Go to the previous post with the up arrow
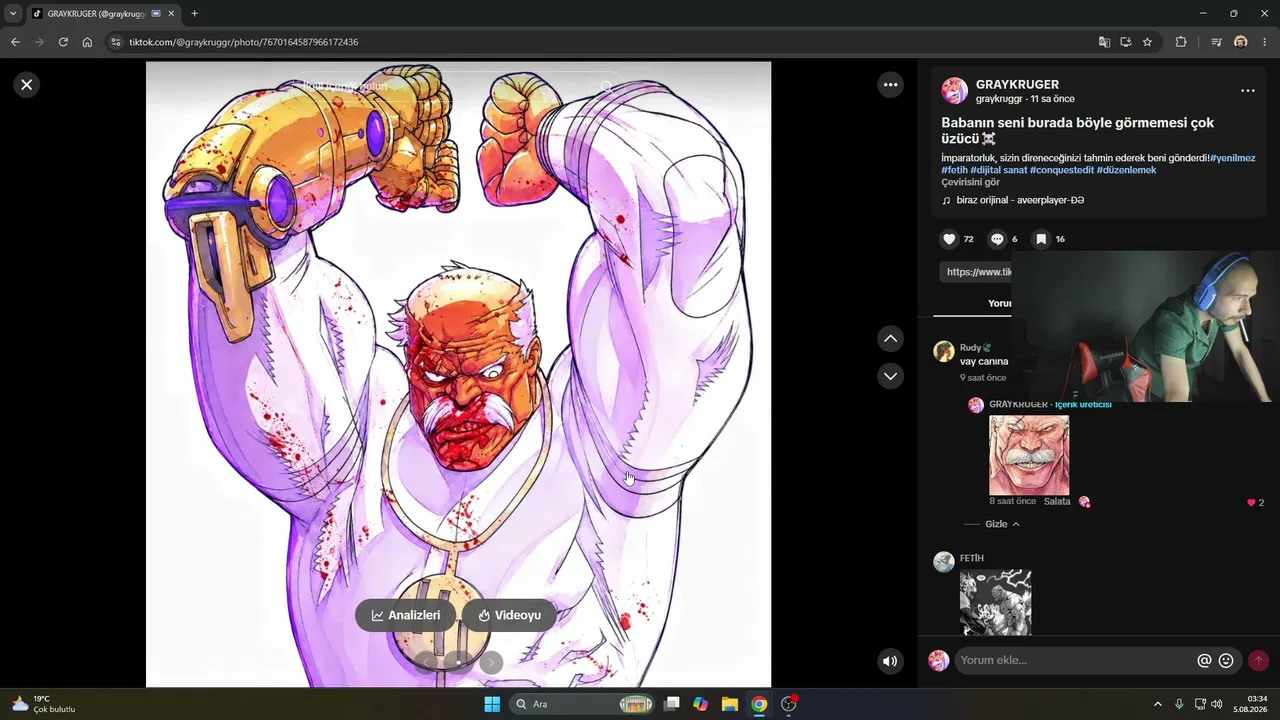Viewport: 1280px width, 720px height. pyautogui.click(x=891, y=339)
